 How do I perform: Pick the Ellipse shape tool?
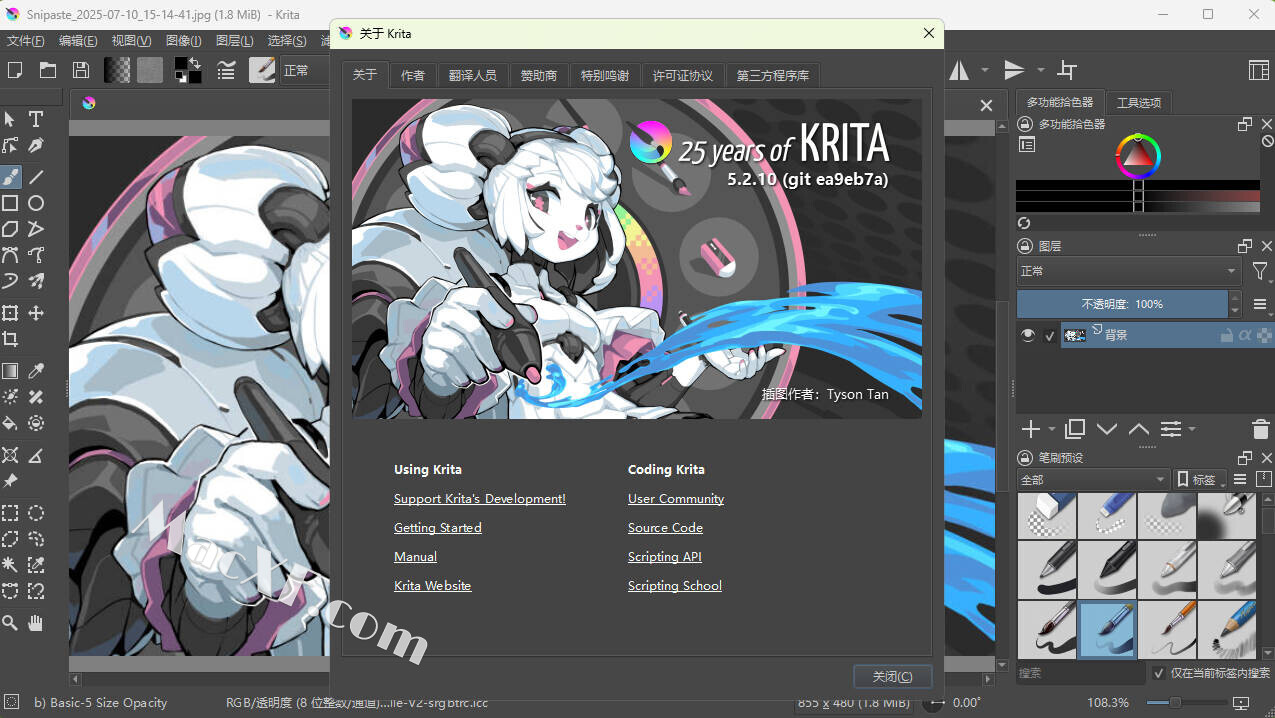pos(36,203)
